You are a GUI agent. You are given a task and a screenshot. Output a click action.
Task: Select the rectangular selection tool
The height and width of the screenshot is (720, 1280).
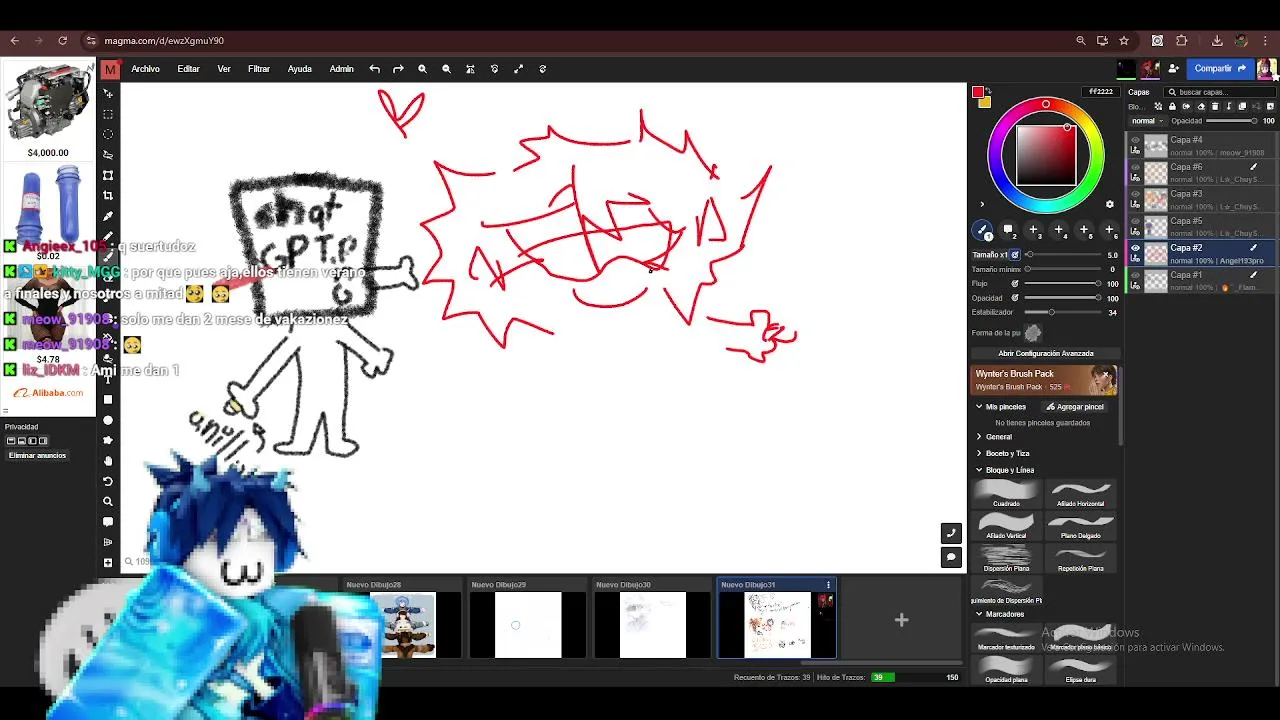(x=108, y=114)
